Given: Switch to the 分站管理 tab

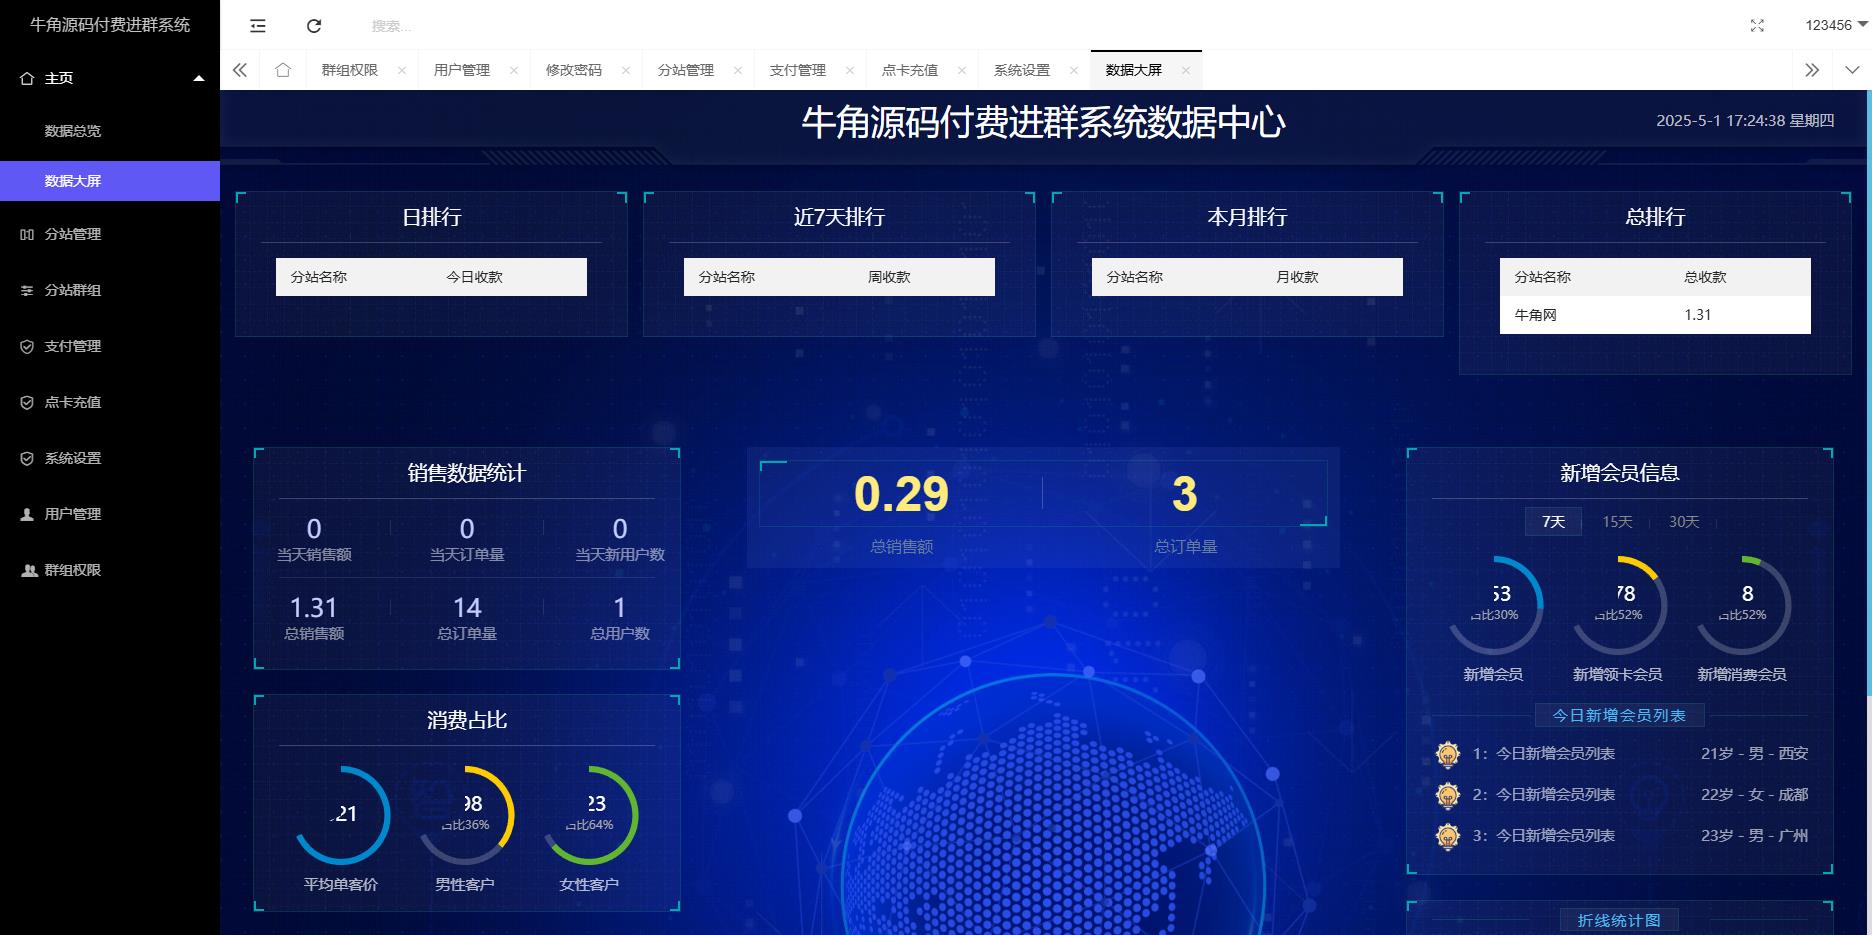Looking at the screenshot, I should (685, 70).
